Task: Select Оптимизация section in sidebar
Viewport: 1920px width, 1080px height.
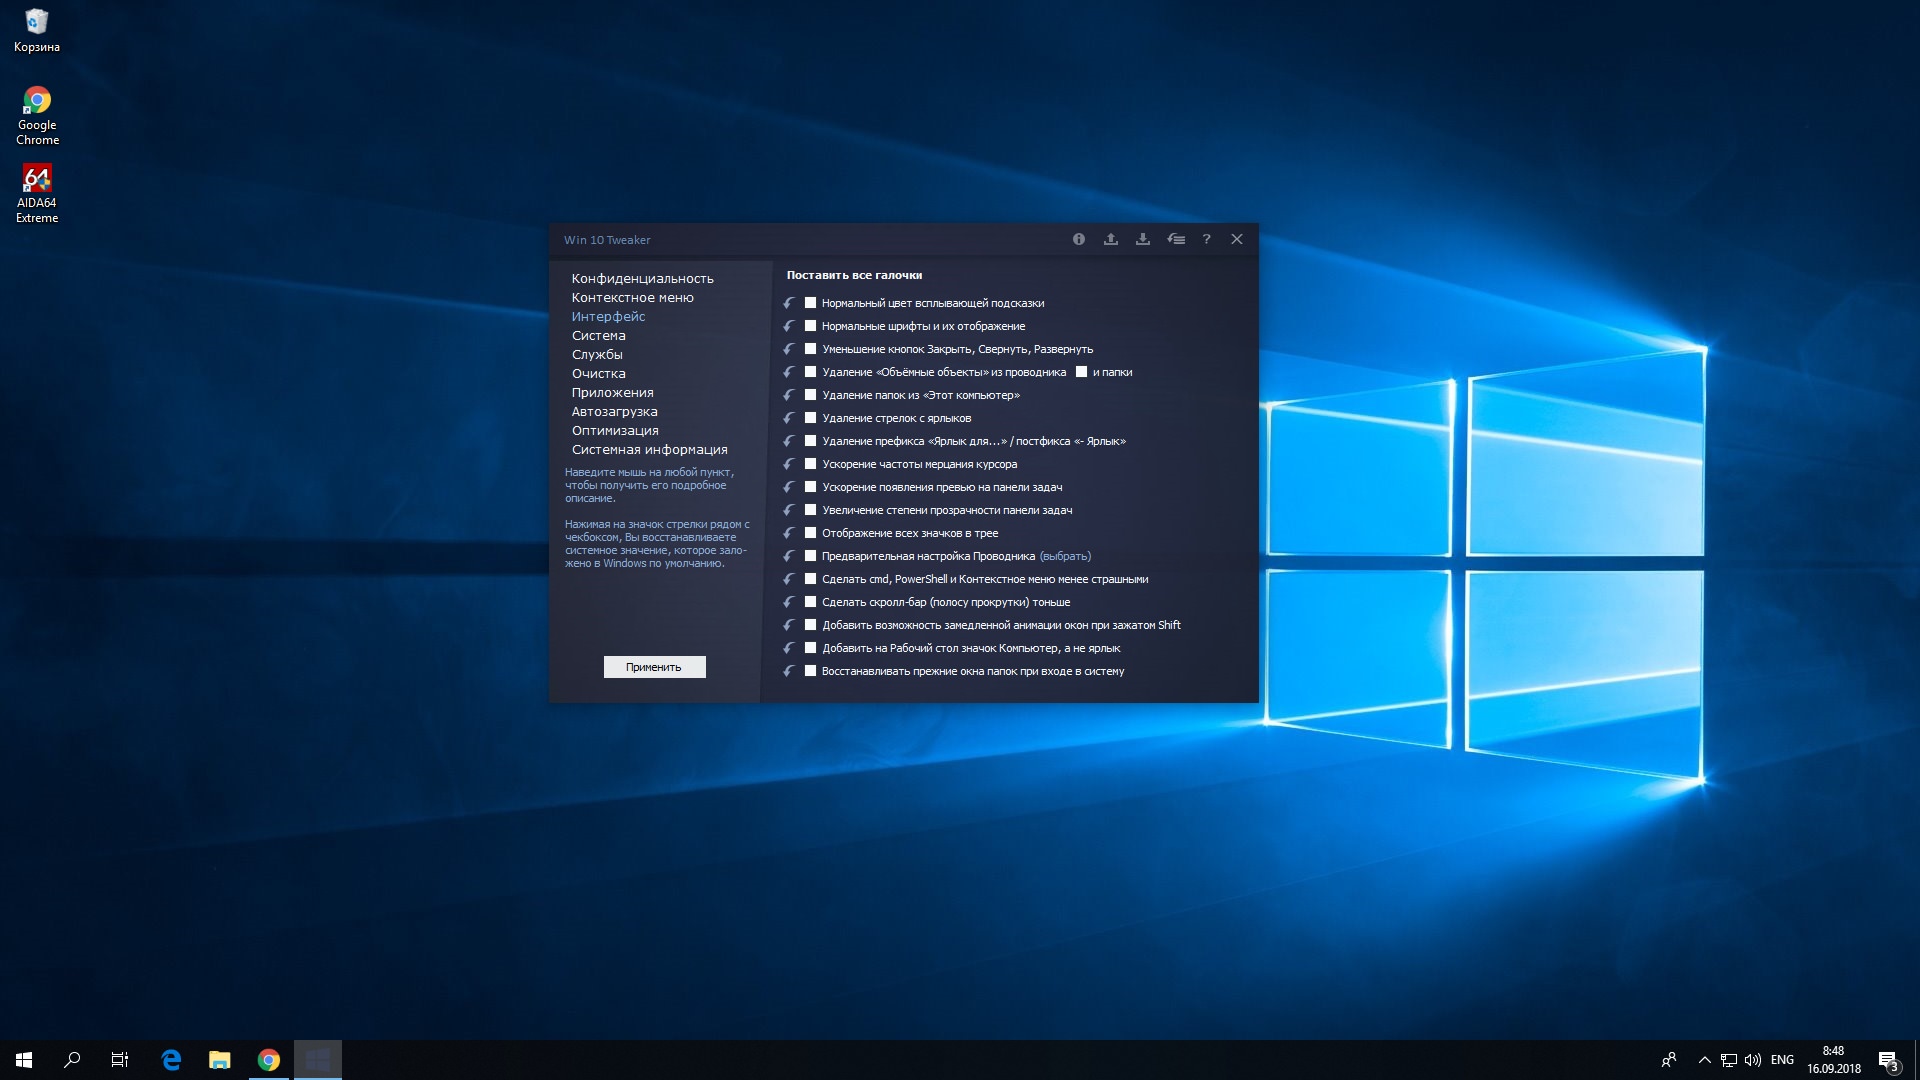Action: coord(615,430)
